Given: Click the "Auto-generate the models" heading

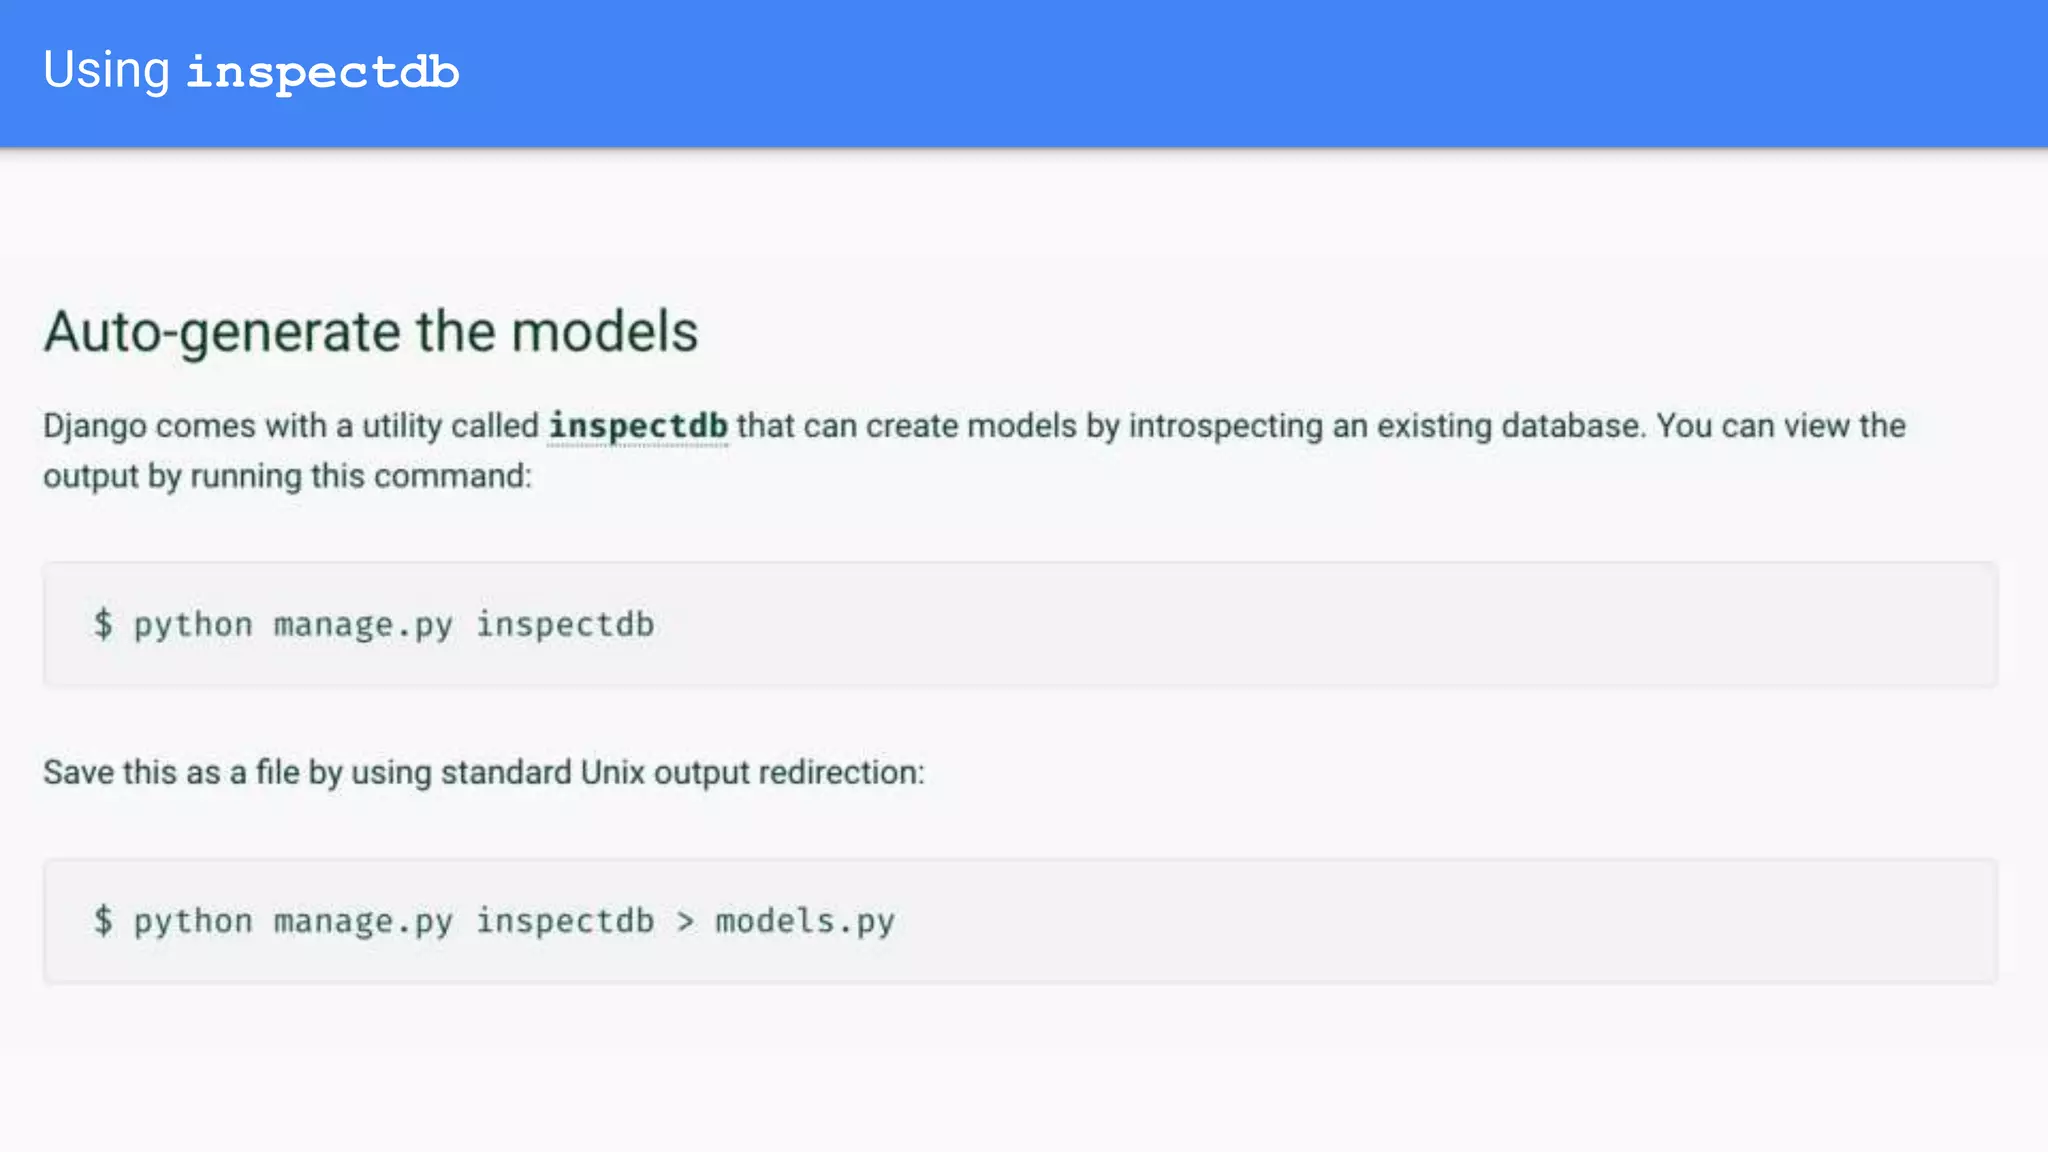Looking at the screenshot, I should [x=370, y=331].
